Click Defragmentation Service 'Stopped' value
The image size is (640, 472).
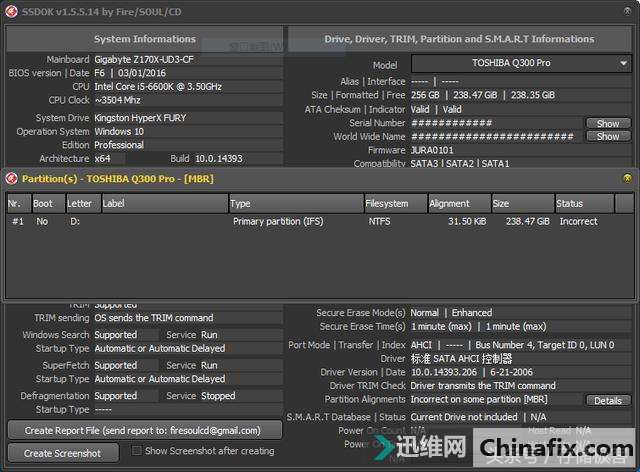(218, 396)
